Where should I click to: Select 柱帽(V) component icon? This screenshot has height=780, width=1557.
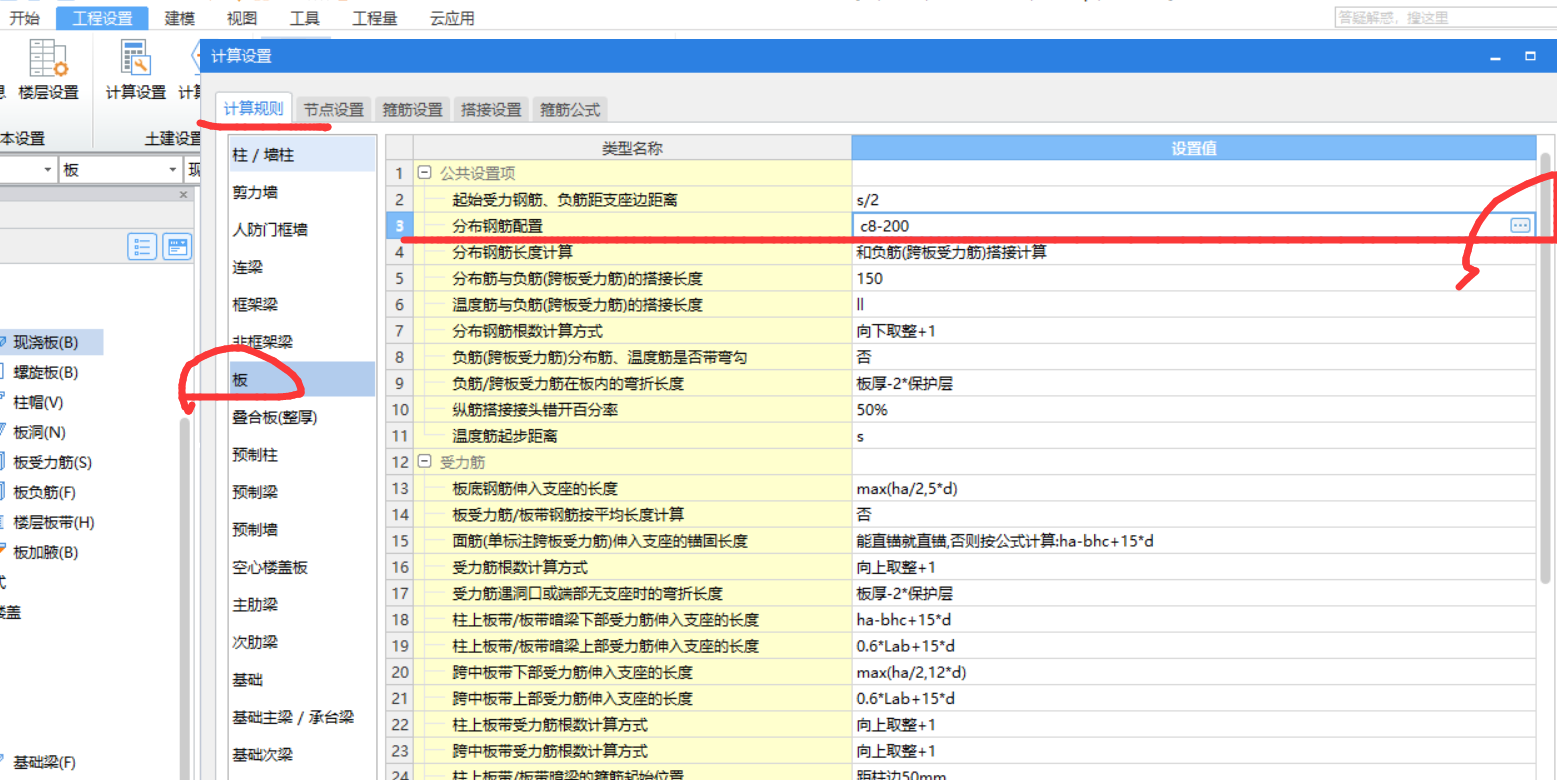click(3, 402)
